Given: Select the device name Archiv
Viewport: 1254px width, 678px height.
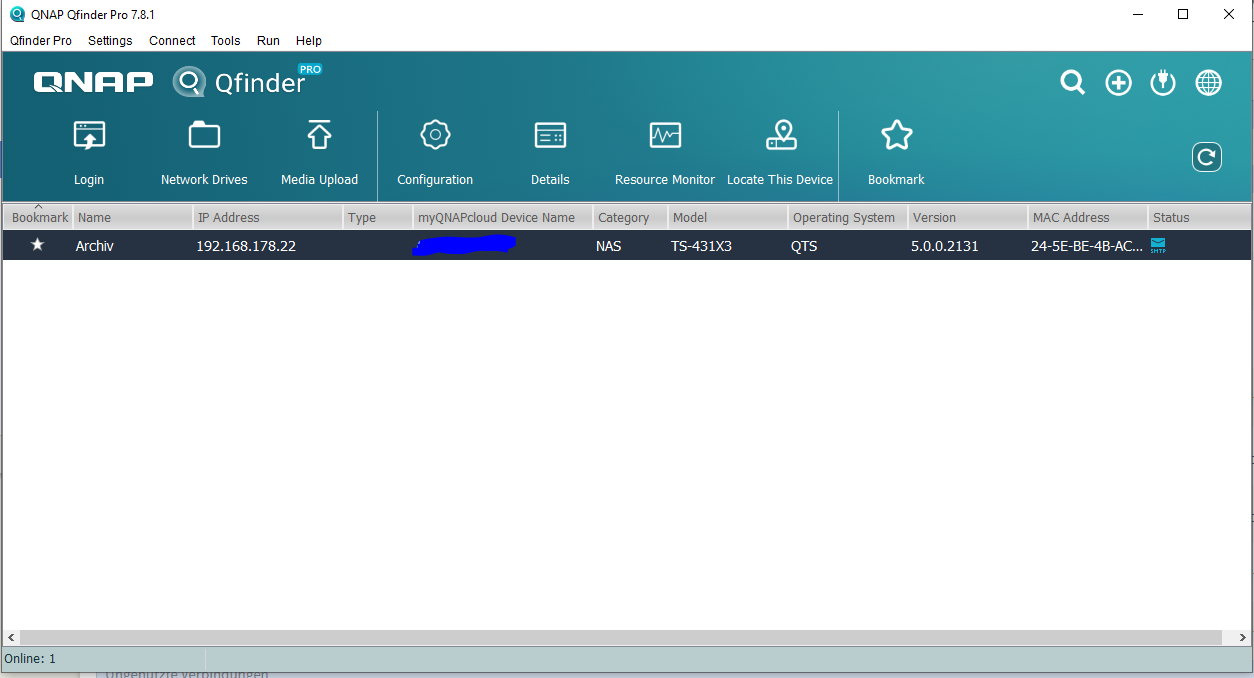Looking at the screenshot, I should click(x=95, y=245).
